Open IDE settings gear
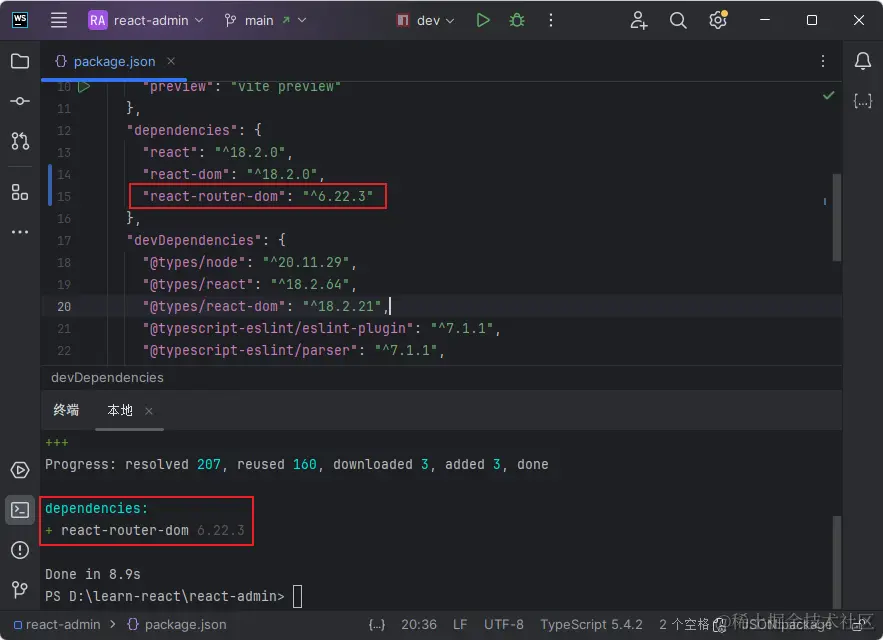Viewport: 883px width, 640px height. (x=718, y=20)
